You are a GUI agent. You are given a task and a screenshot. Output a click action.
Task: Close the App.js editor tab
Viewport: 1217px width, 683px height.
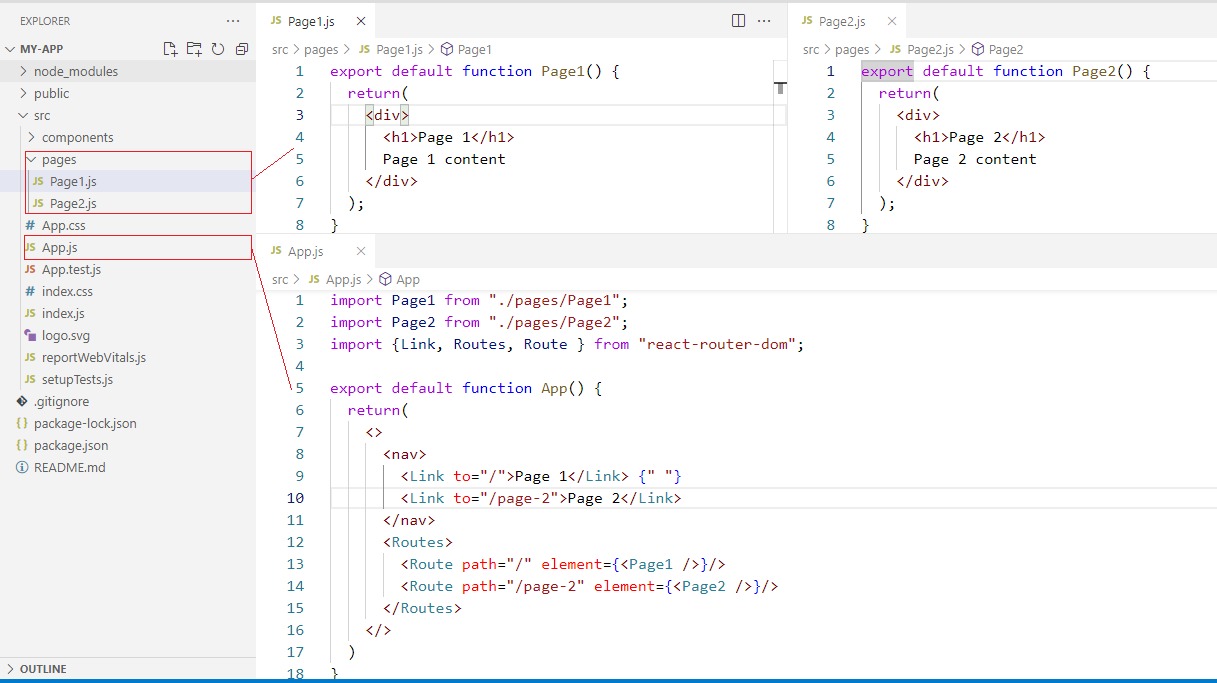tap(361, 251)
